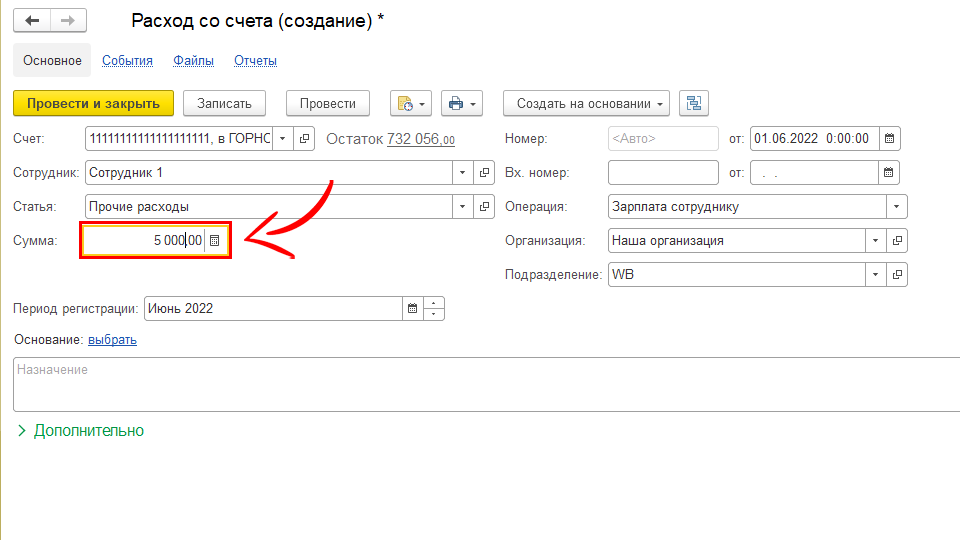Open the Подразделение dropdown list
This screenshot has width=960, height=540.
point(876,274)
